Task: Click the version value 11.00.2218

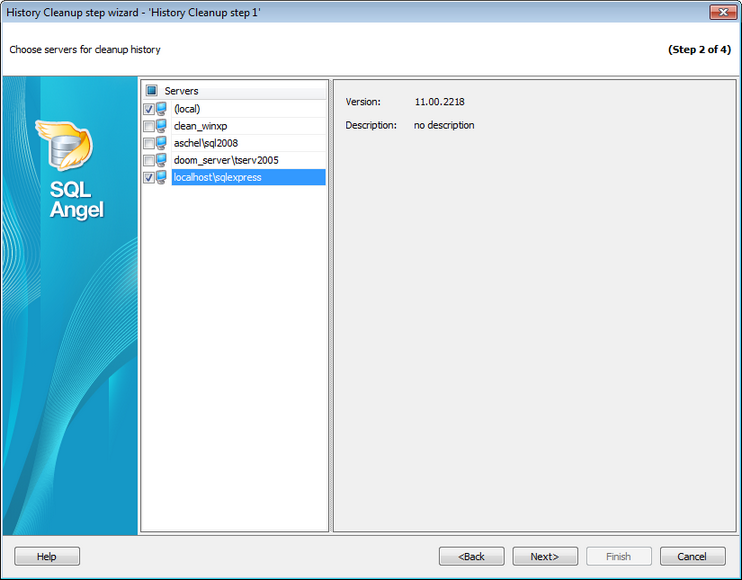Action: (x=440, y=102)
